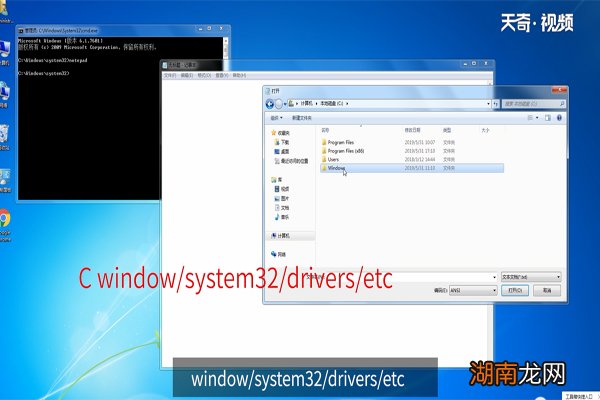Screen dimensions: 600x400
Task: Click the forward navigation arrow in dialog
Action: tap(279, 104)
